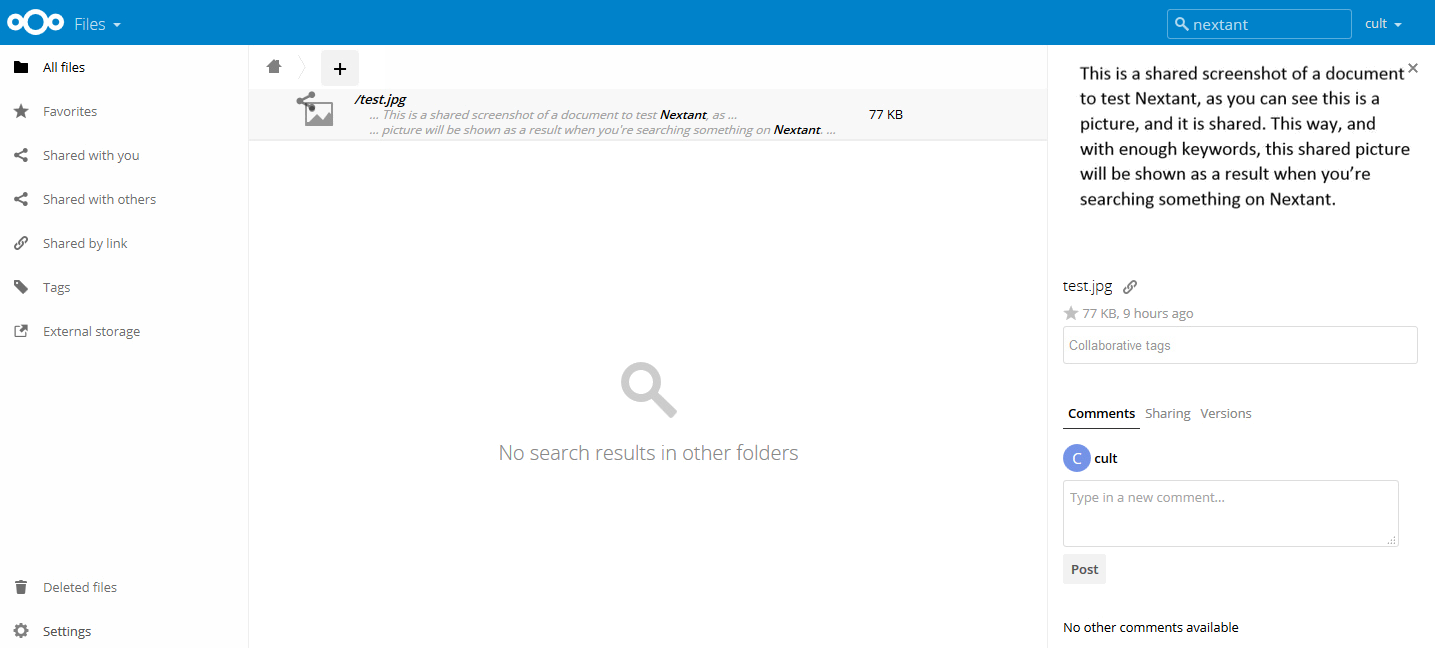Open the Files app dropdown menu
Viewport: 1435px width, 648px height.
[98, 23]
